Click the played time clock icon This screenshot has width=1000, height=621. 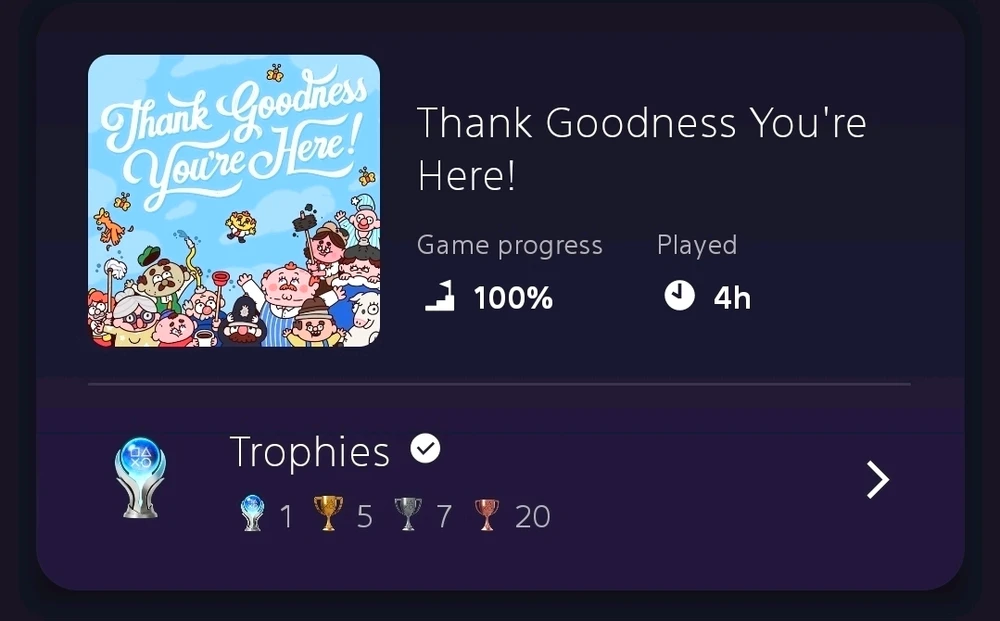[x=679, y=296]
